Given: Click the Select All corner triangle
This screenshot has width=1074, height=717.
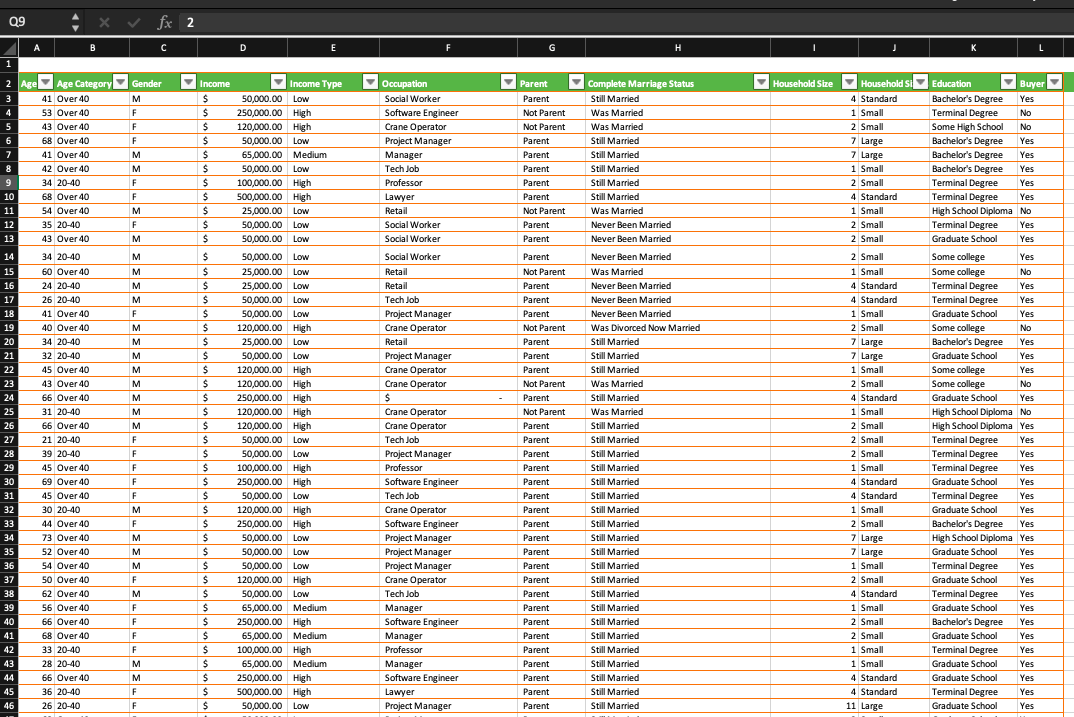Looking at the screenshot, I should tap(9, 48).
